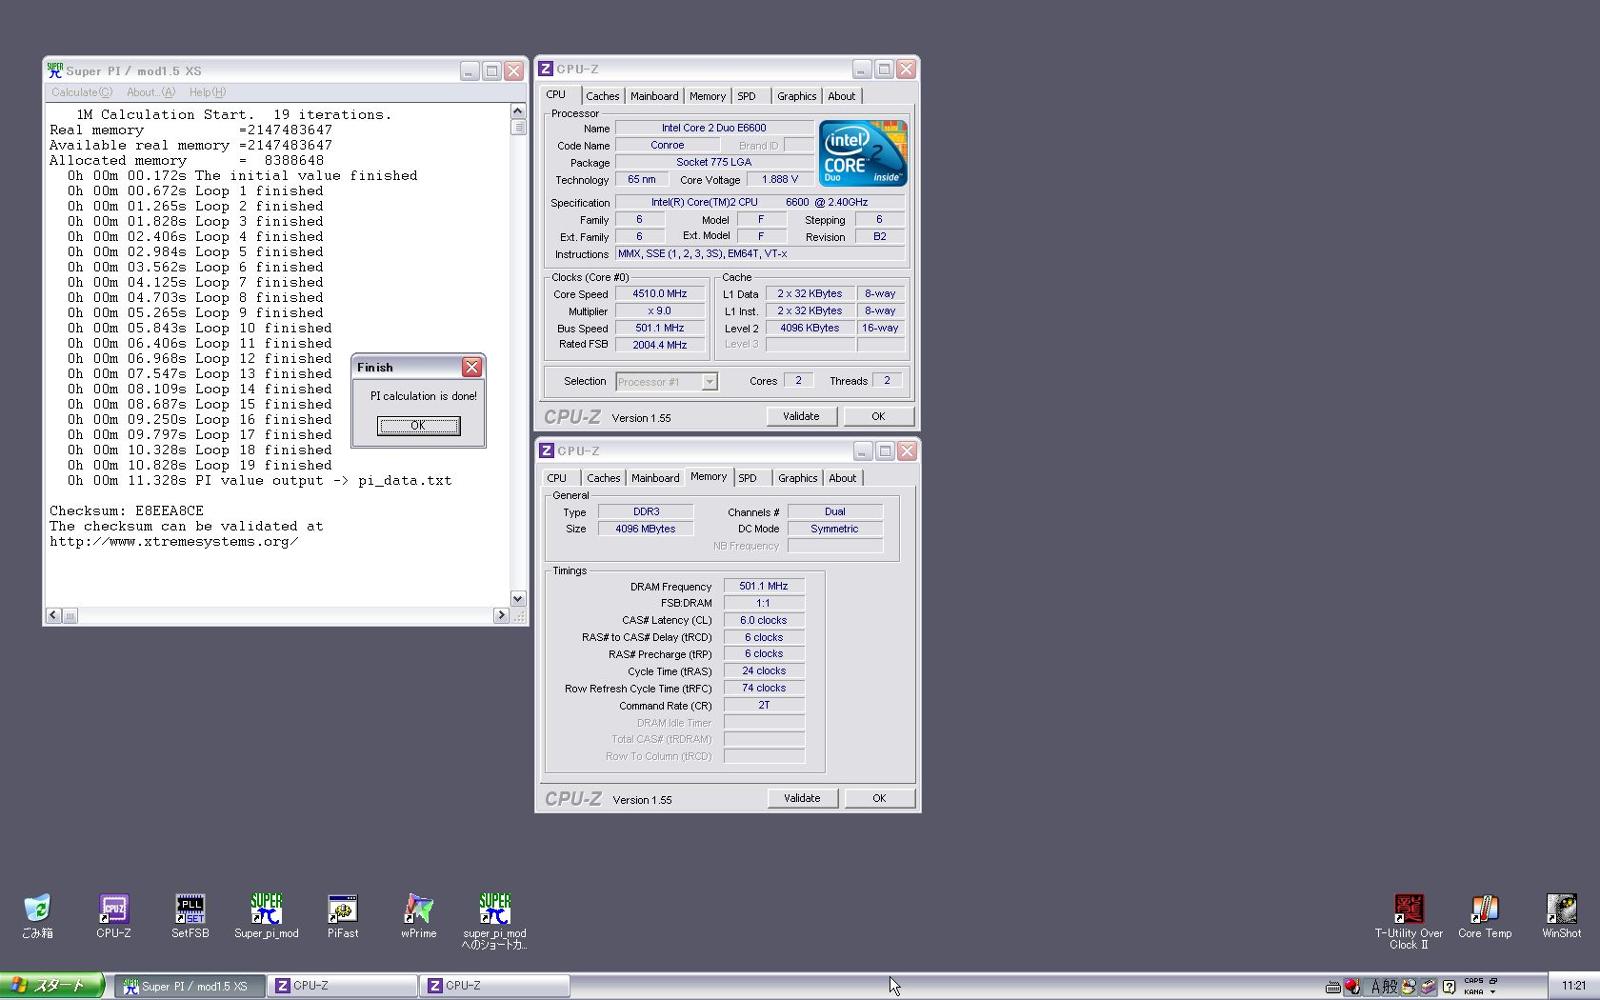Click the Super PI vertical scrollbar down arrow
Image resolution: width=1600 pixels, height=1000 pixels.
518,598
